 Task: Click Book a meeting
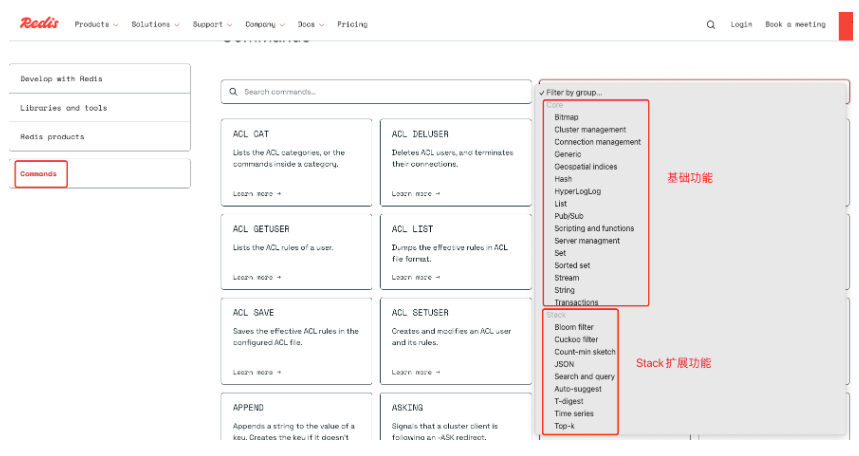[x=795, y=24]
